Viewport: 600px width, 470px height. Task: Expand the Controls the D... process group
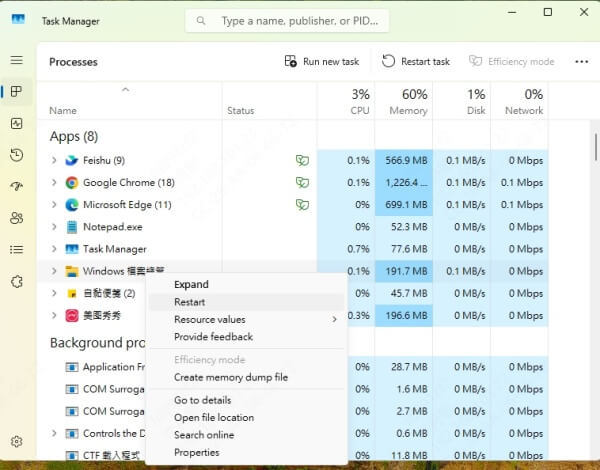[x=54, y=433]
